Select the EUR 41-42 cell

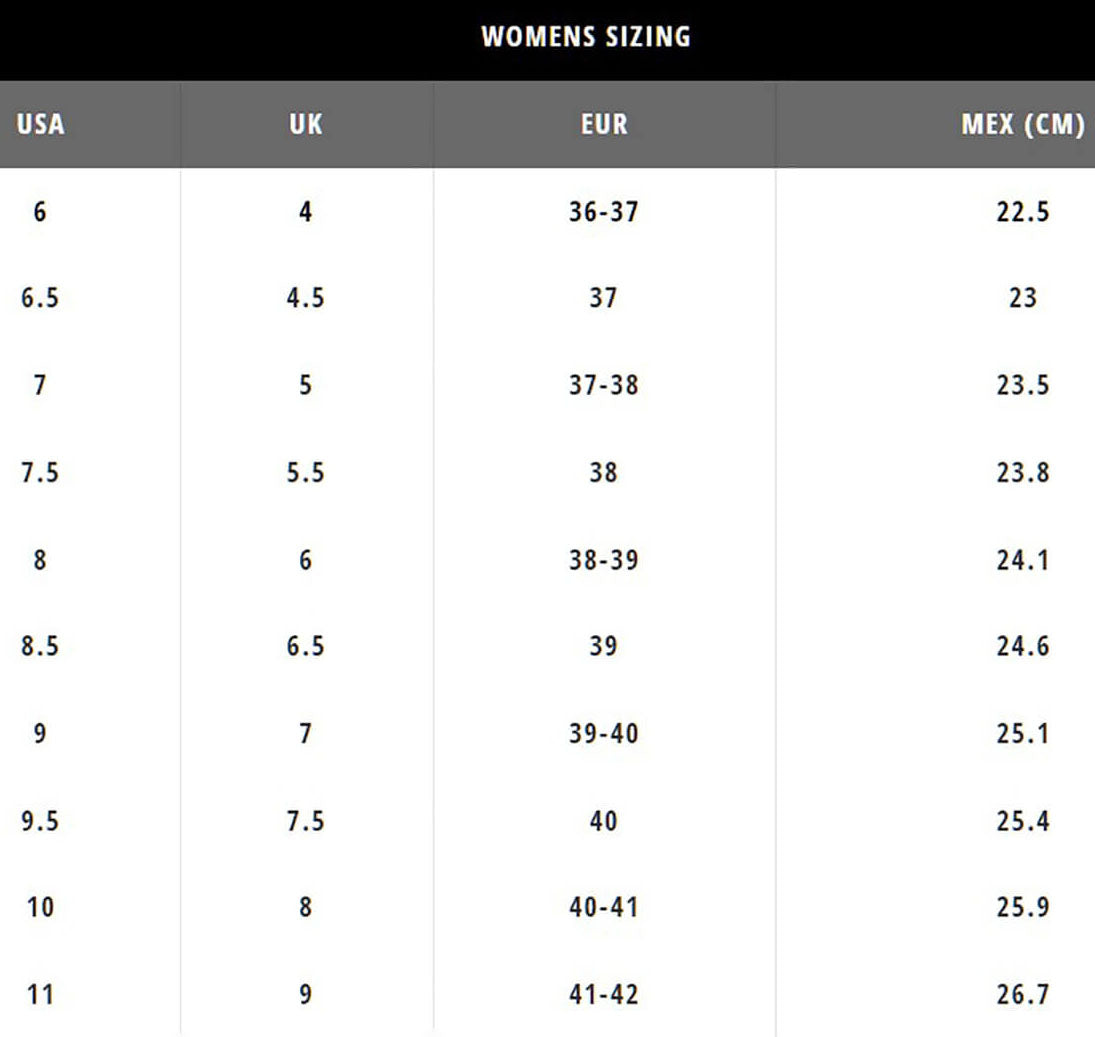tap(603, 995)
